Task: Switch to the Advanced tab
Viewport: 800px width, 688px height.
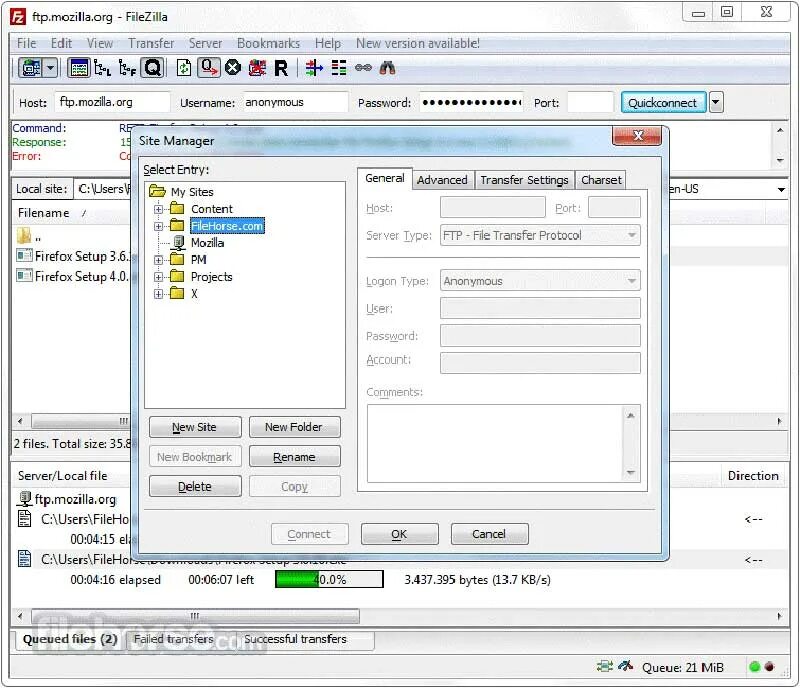Action: (442, 180)
